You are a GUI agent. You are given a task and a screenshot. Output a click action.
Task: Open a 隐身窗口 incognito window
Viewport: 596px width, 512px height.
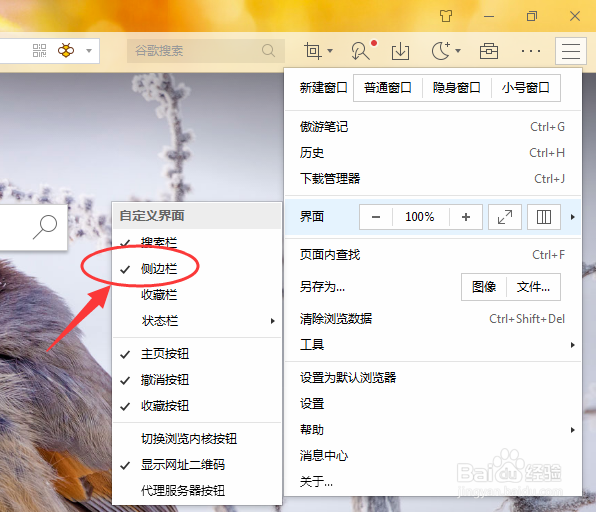point(457,88)
